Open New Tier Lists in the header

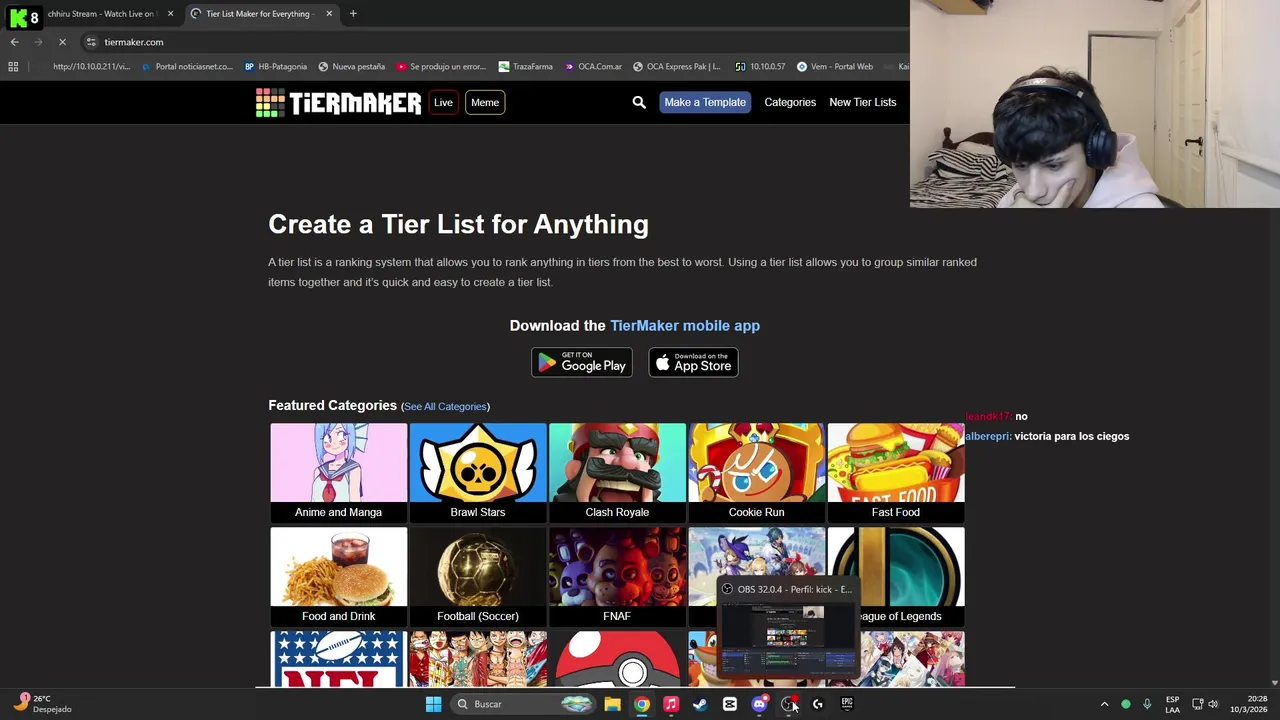[863, 102]
